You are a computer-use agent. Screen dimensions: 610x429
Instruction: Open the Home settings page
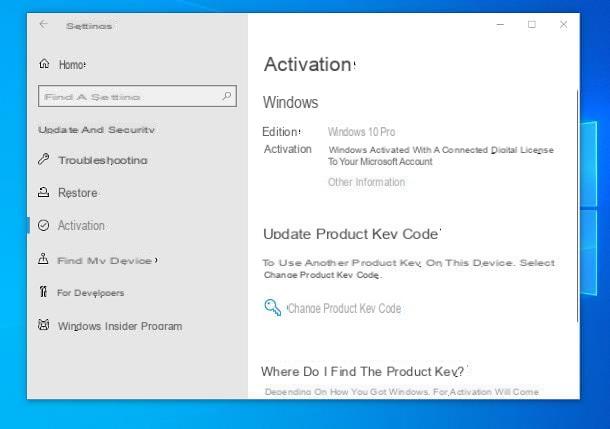point(72,65)
